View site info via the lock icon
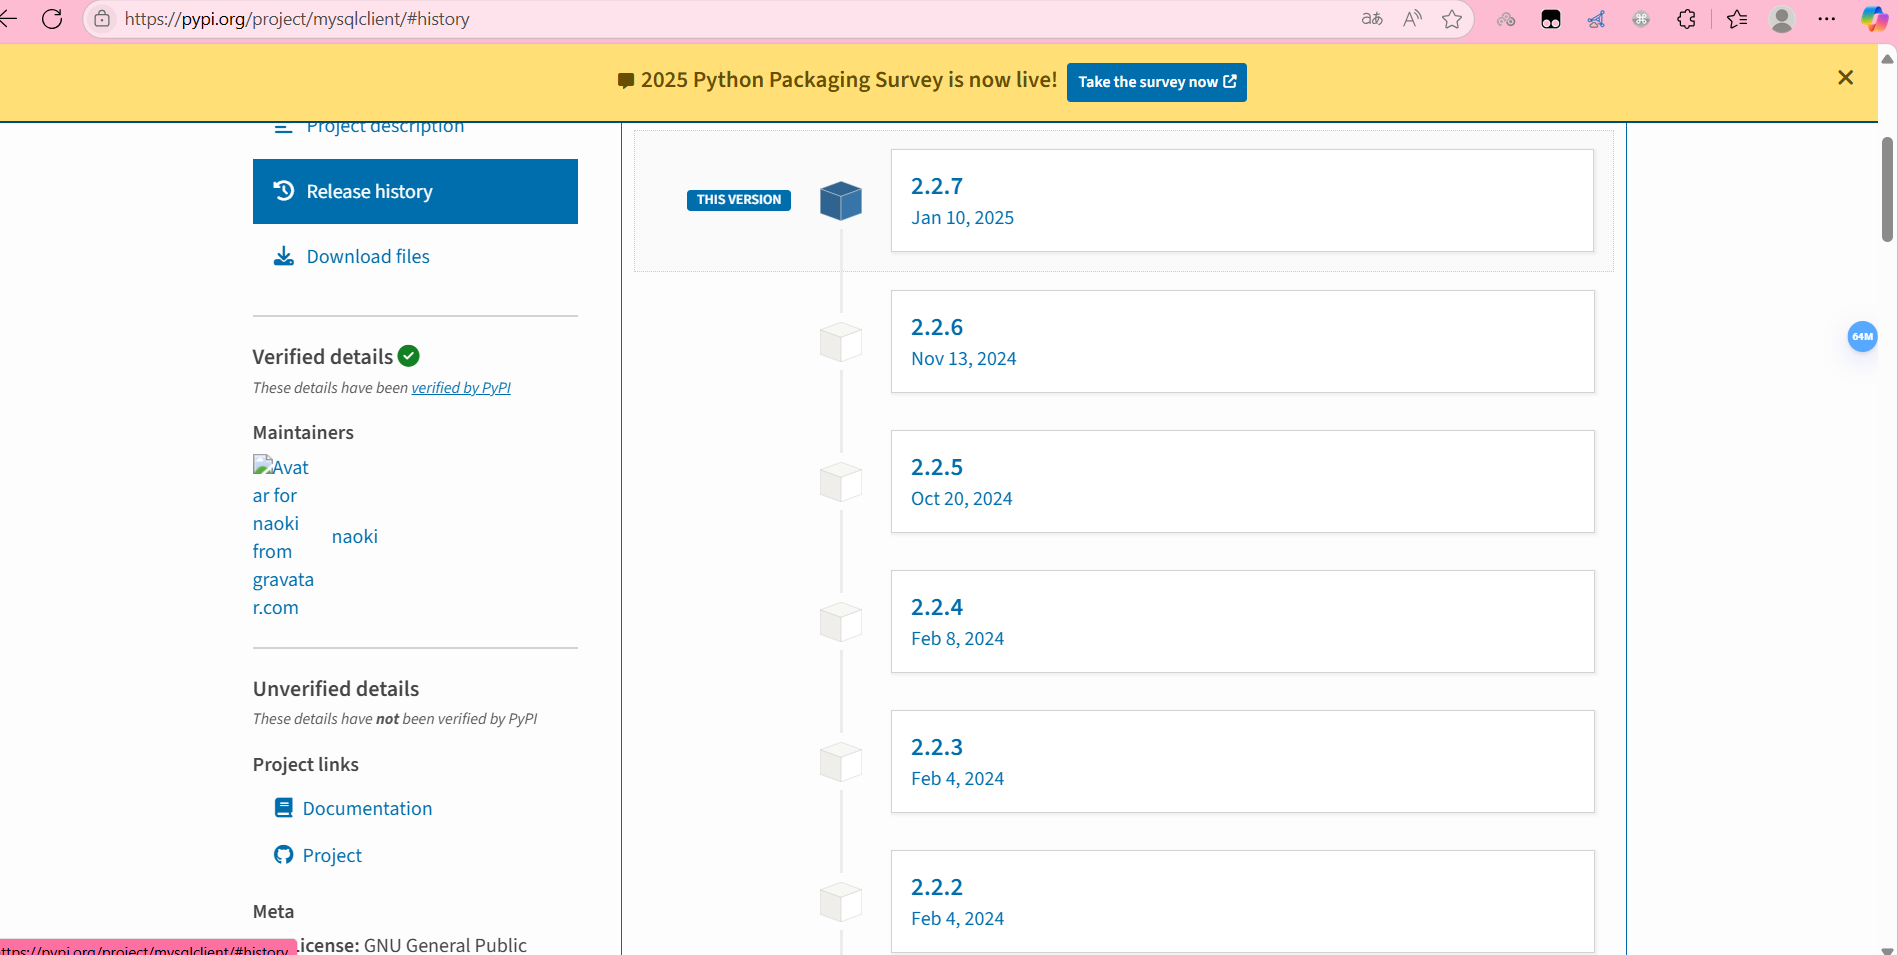Viewport: 1898px width, 955px height. point(102,19)
